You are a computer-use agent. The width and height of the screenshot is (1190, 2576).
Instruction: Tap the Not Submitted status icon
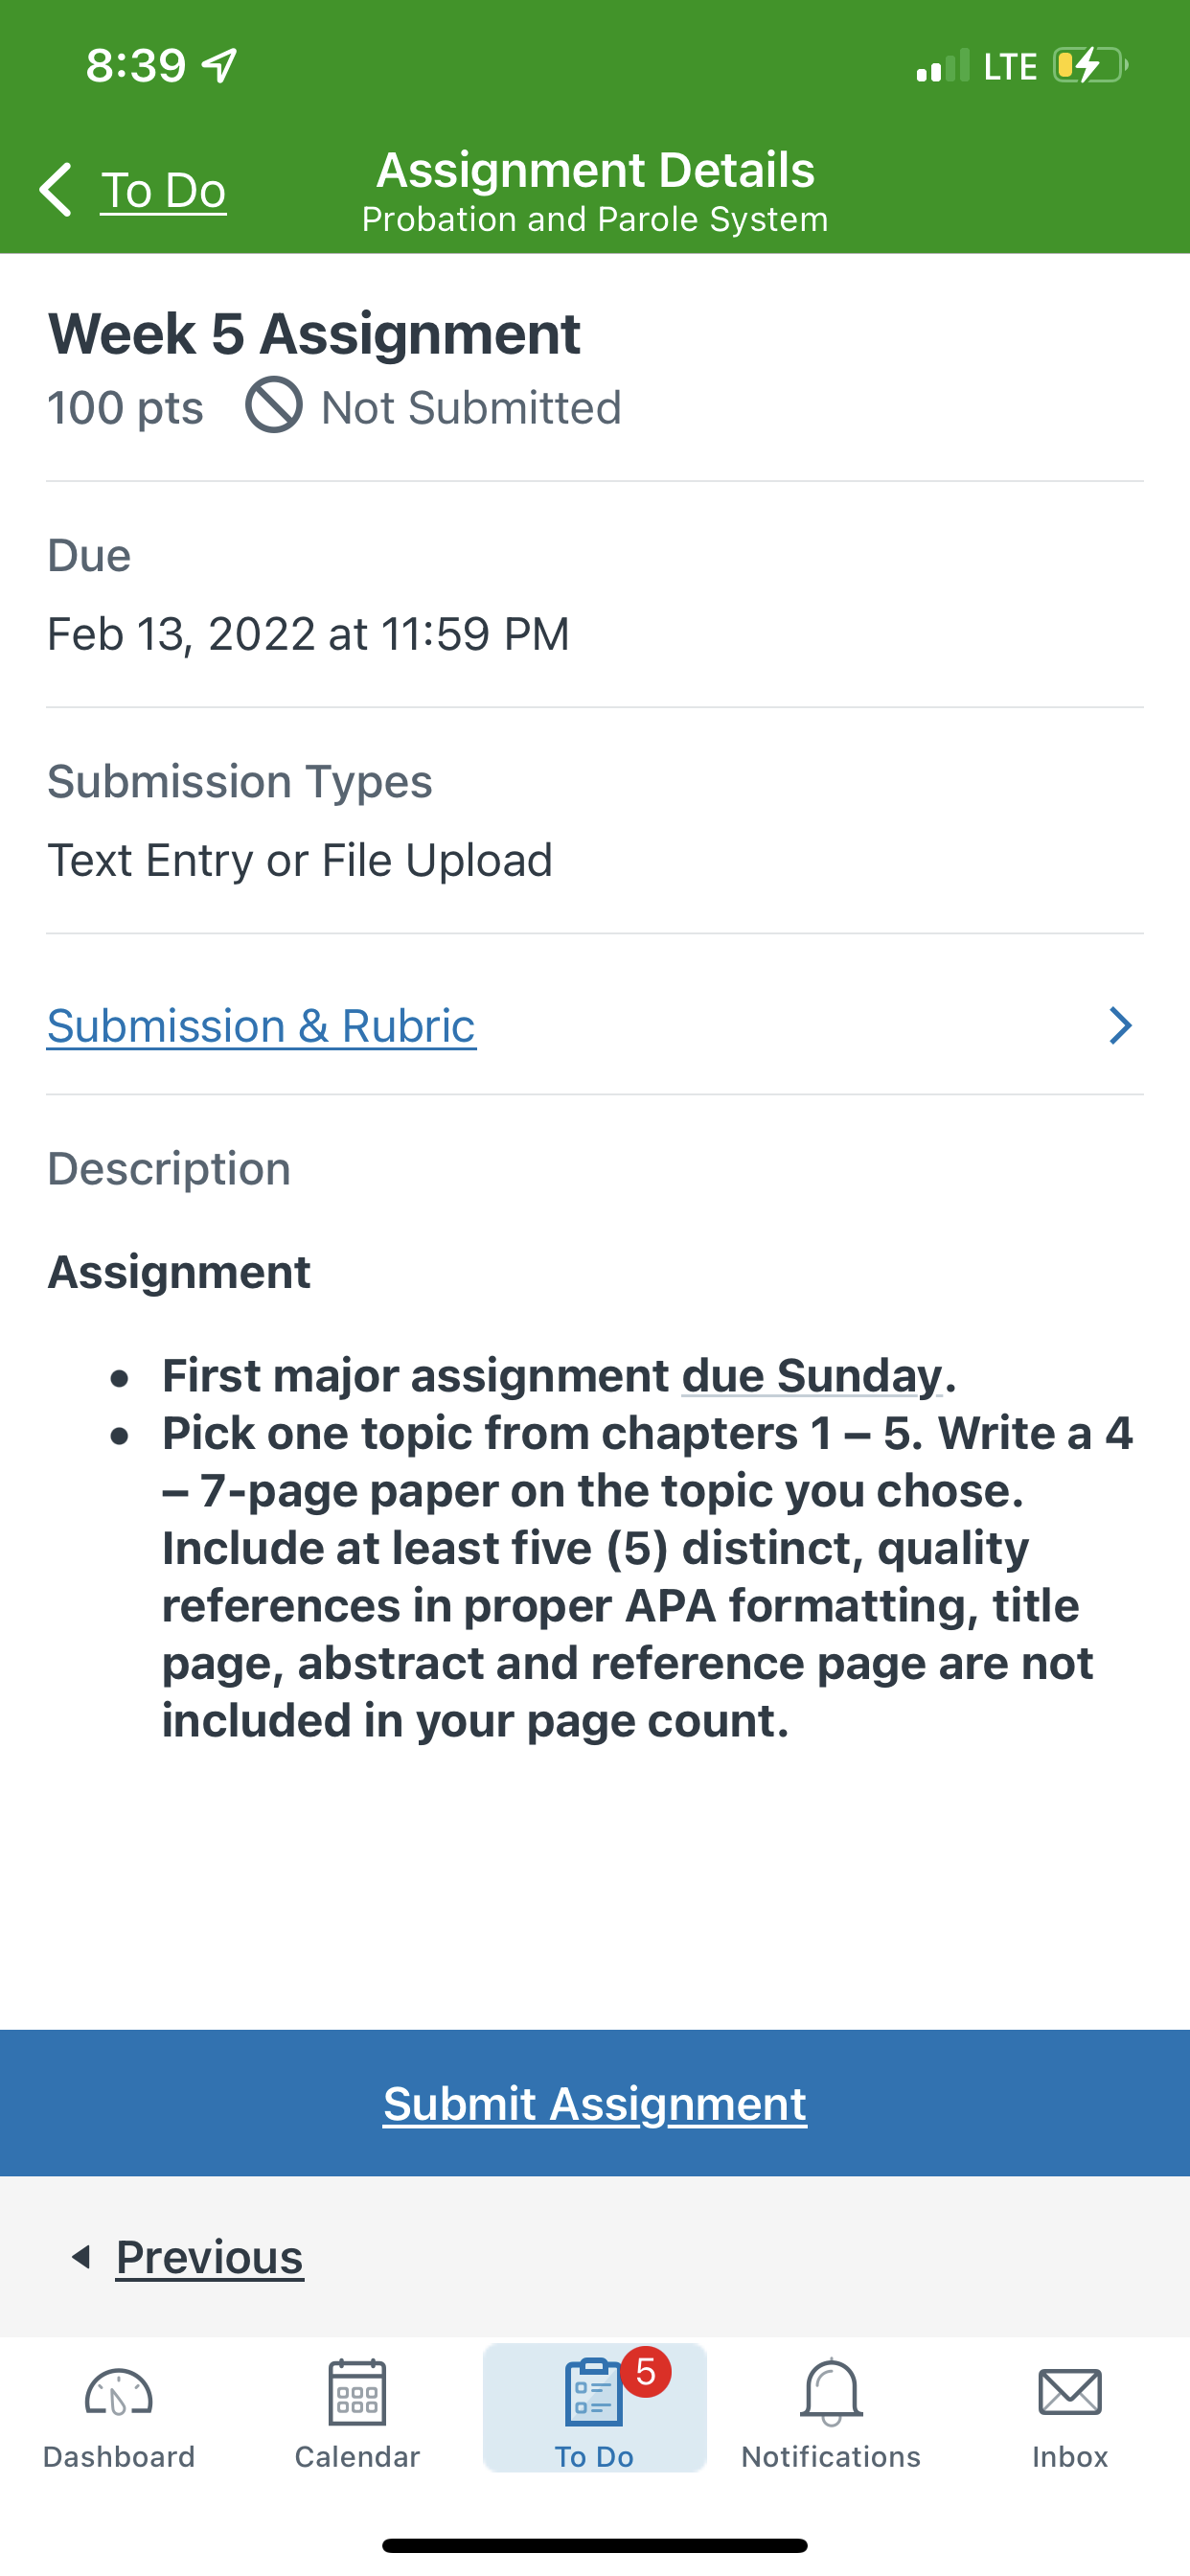(x=274, y=405)
